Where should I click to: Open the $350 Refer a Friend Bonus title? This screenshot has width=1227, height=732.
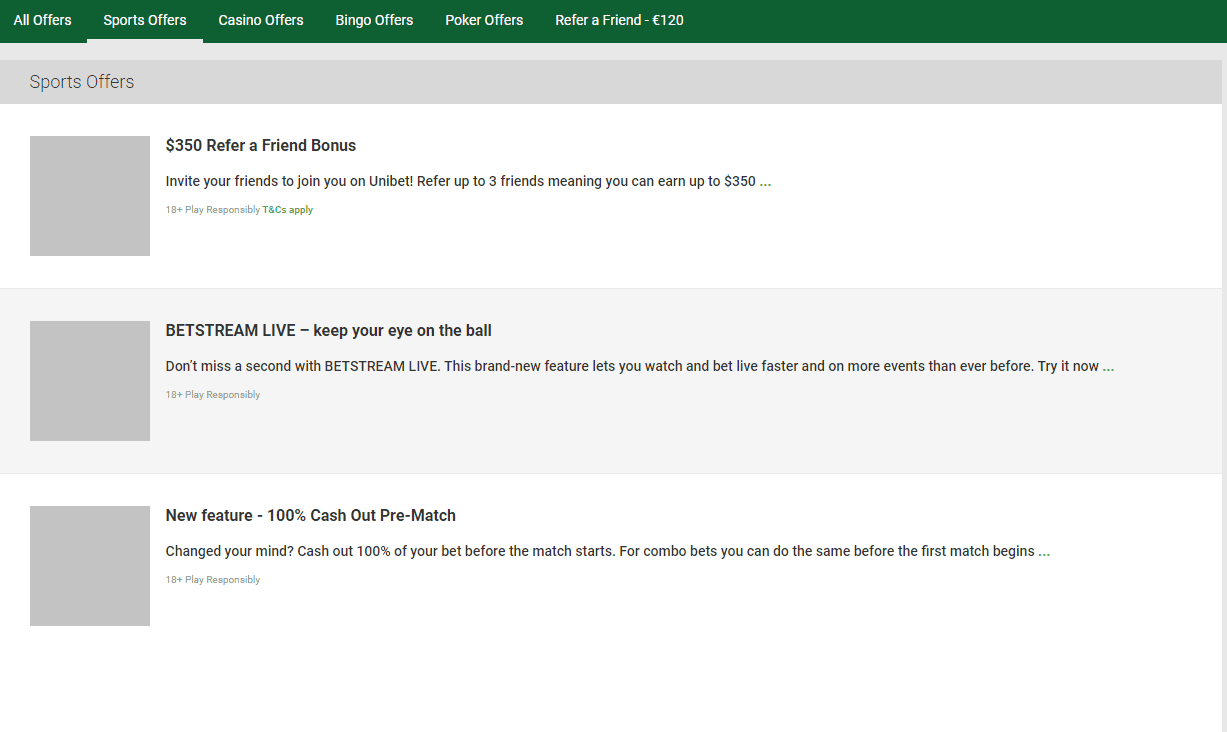(x=261, y=146)
